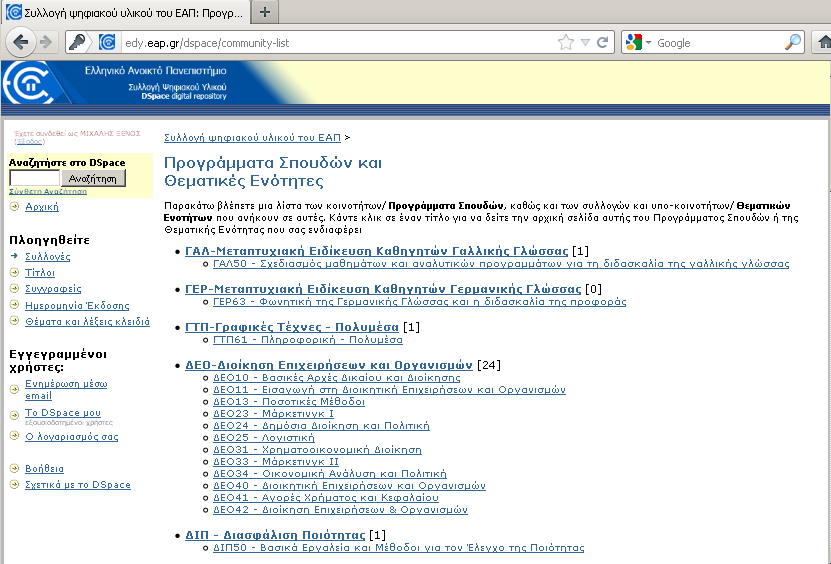Select the browser tab titled Συλλογή ψηφιακού υλικού
The width and height of the screenshot is (831, 564).
click(125, 12)
